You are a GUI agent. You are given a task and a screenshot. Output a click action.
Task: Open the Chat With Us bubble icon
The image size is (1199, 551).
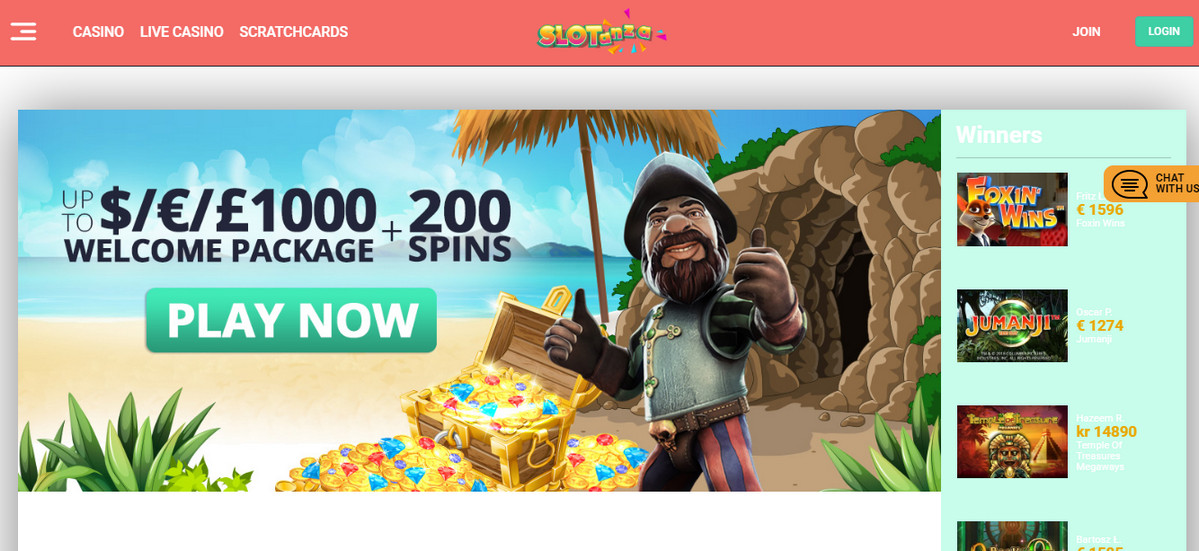pos(1129,184)
